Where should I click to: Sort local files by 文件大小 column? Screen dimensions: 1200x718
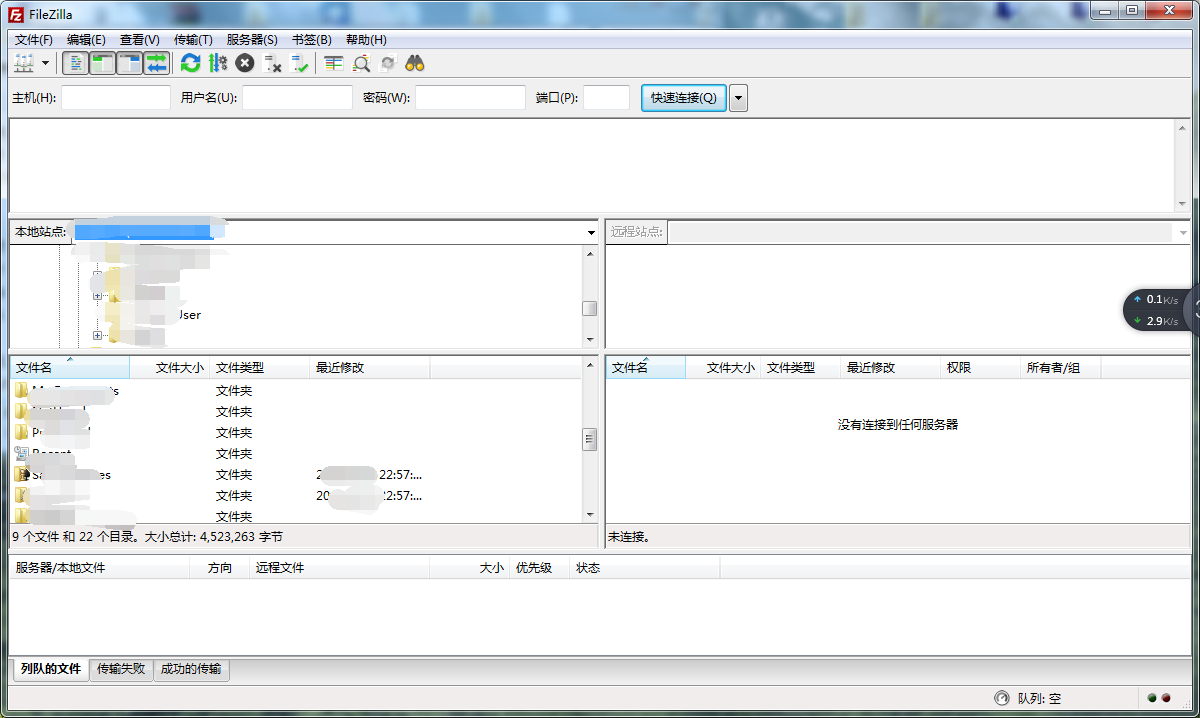[179, 368]
